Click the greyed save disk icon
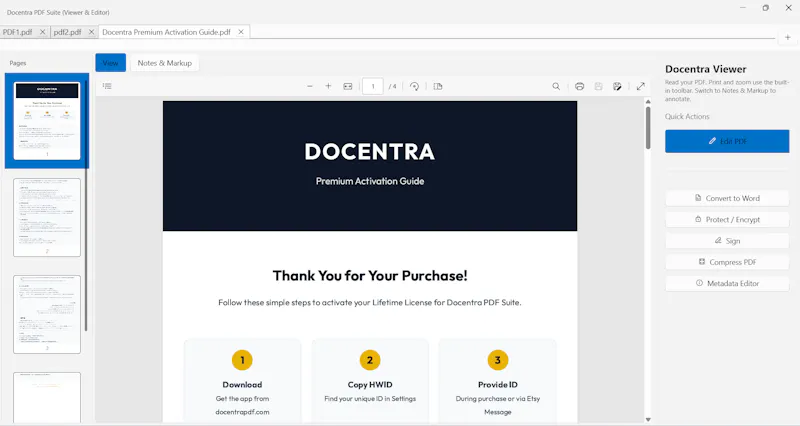Image resolution: width=800 pixels, height=426 pixels. point(598,86)
